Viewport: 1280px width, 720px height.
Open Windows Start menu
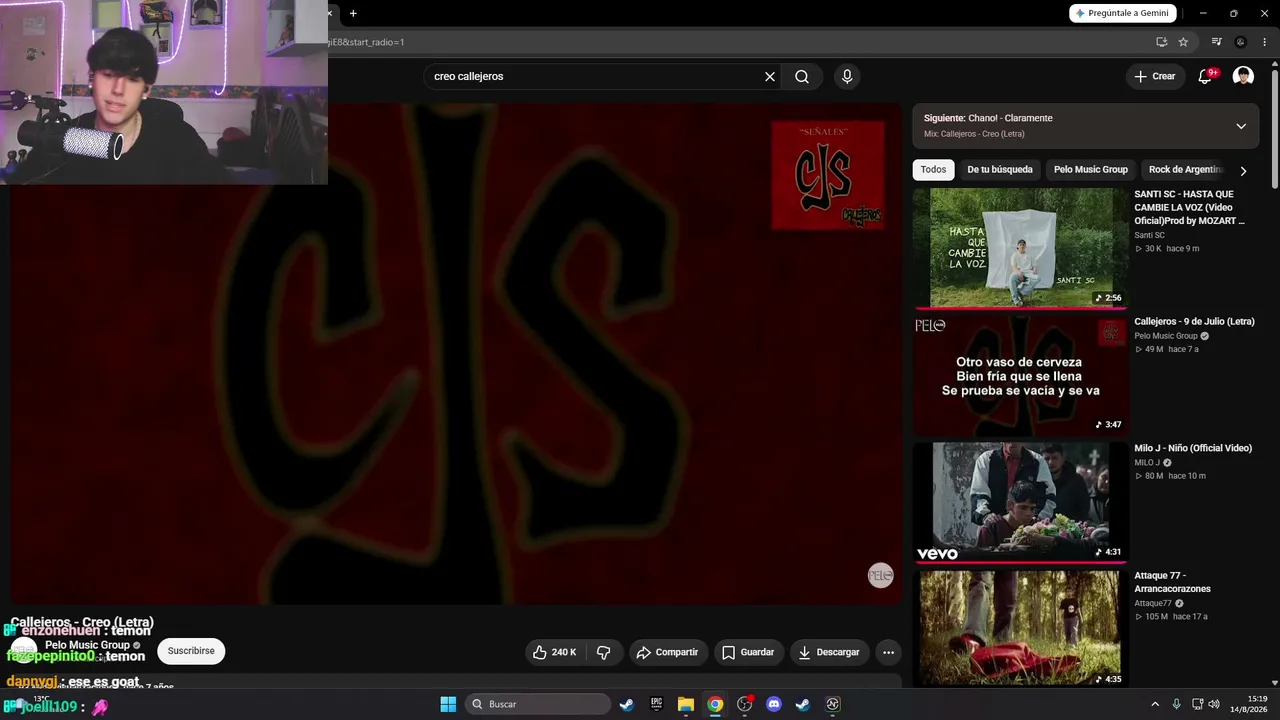coord(448,704)
